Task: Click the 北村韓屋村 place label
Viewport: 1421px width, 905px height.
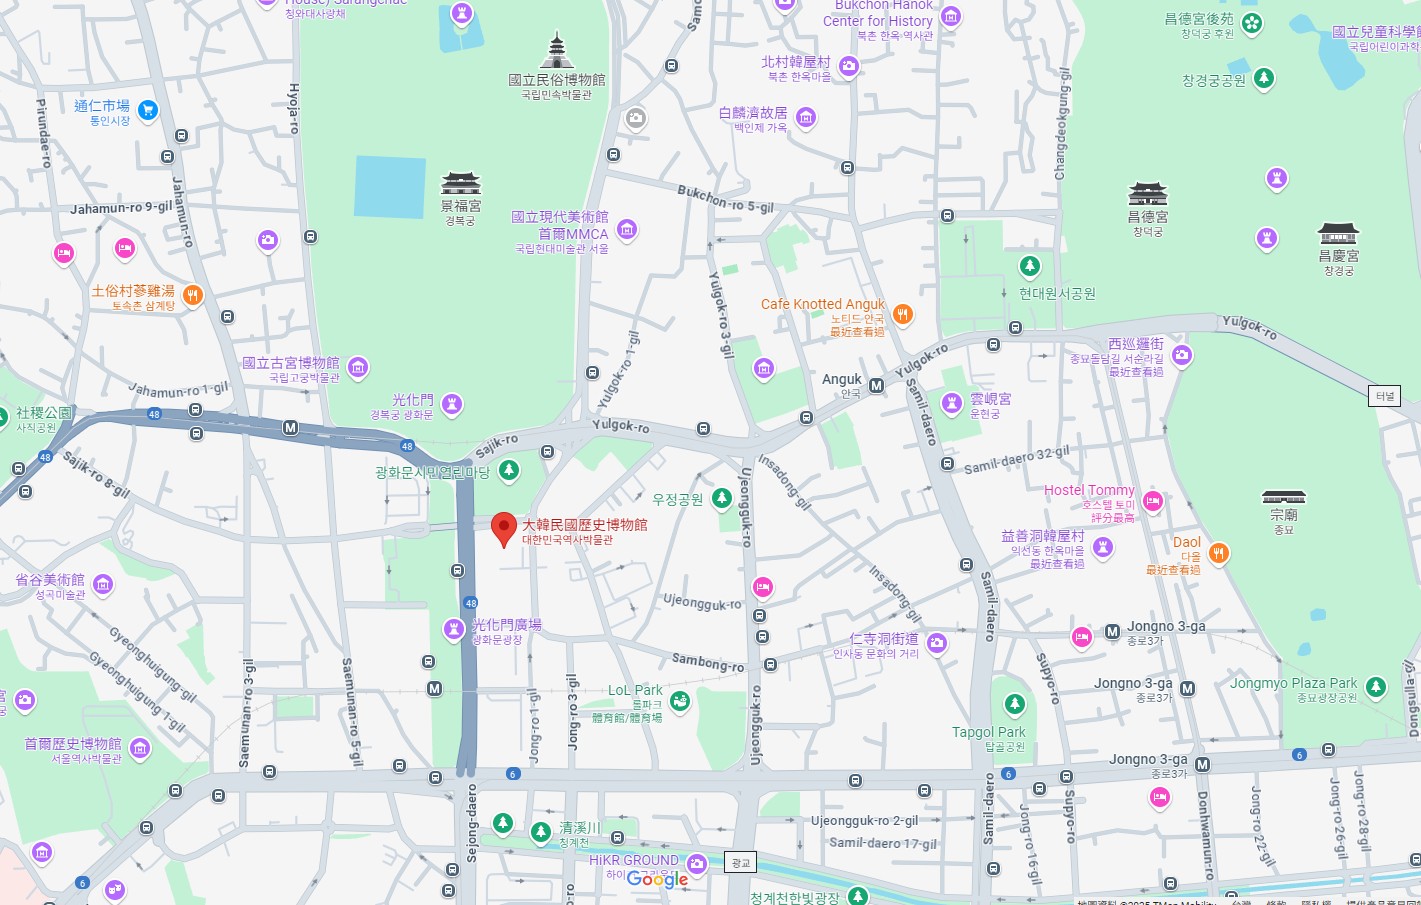Action: tap(795, 62)
